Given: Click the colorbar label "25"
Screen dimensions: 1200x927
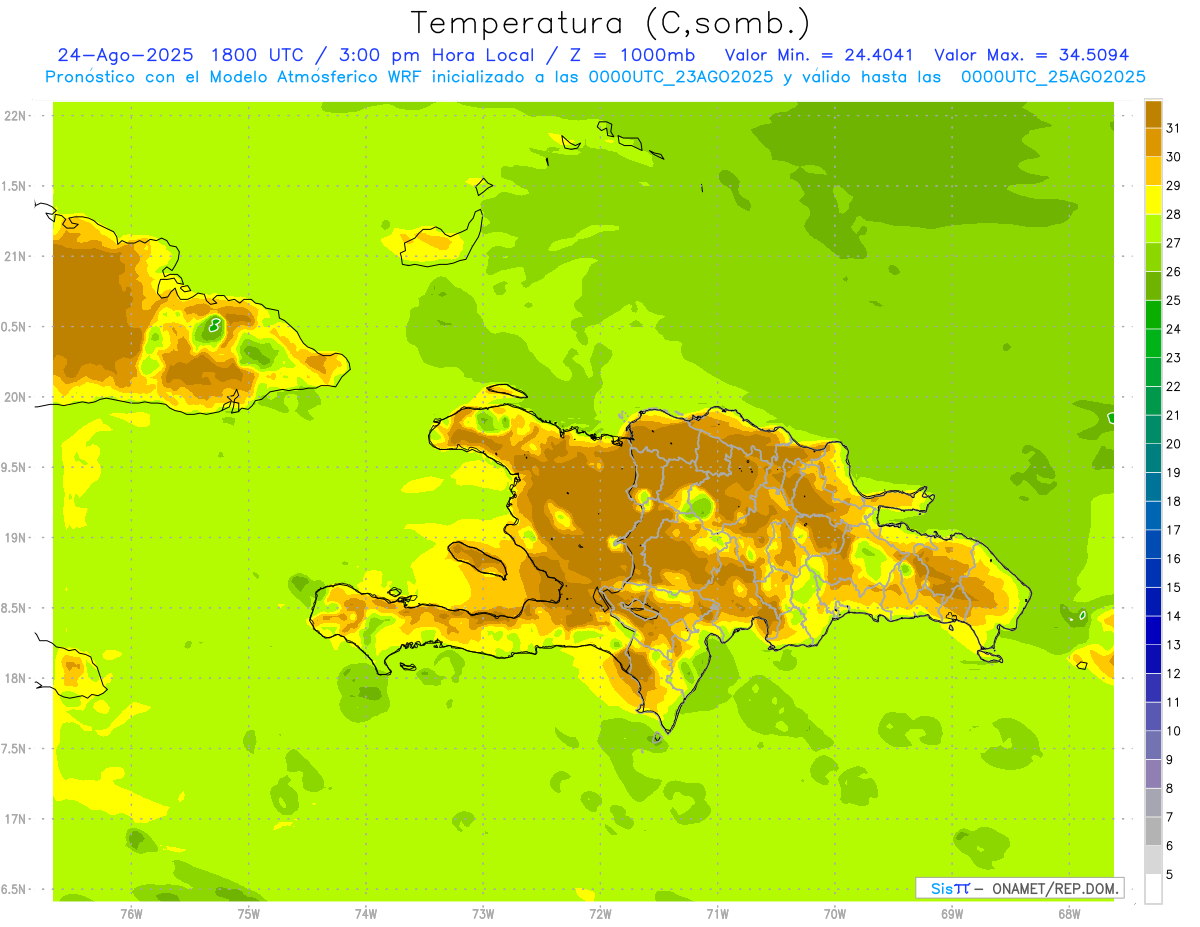Looking at the screenshot, I should pyautogui.click(x=1174, y=300).
